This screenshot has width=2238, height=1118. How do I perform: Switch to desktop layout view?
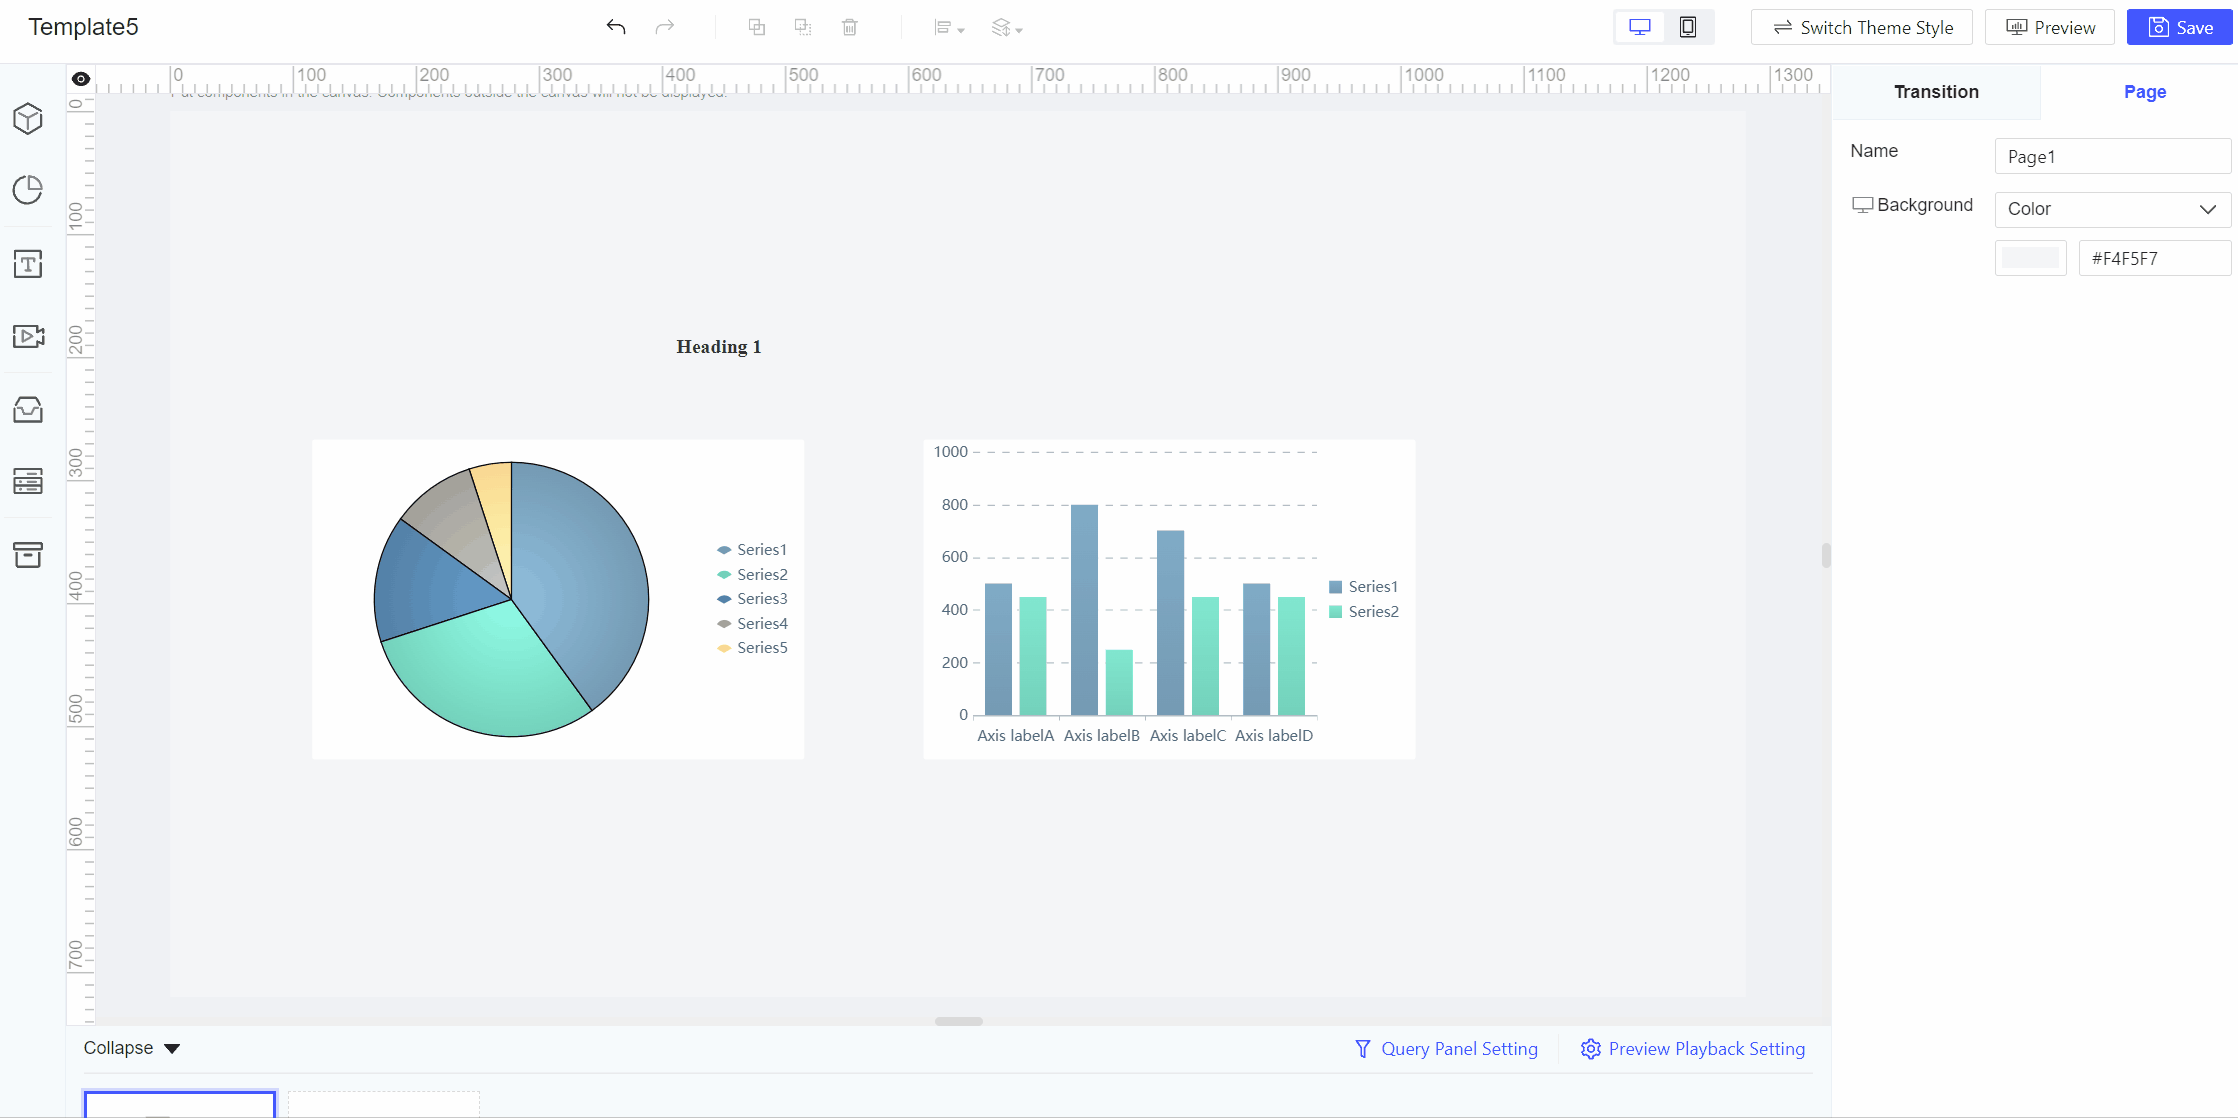1640,27
